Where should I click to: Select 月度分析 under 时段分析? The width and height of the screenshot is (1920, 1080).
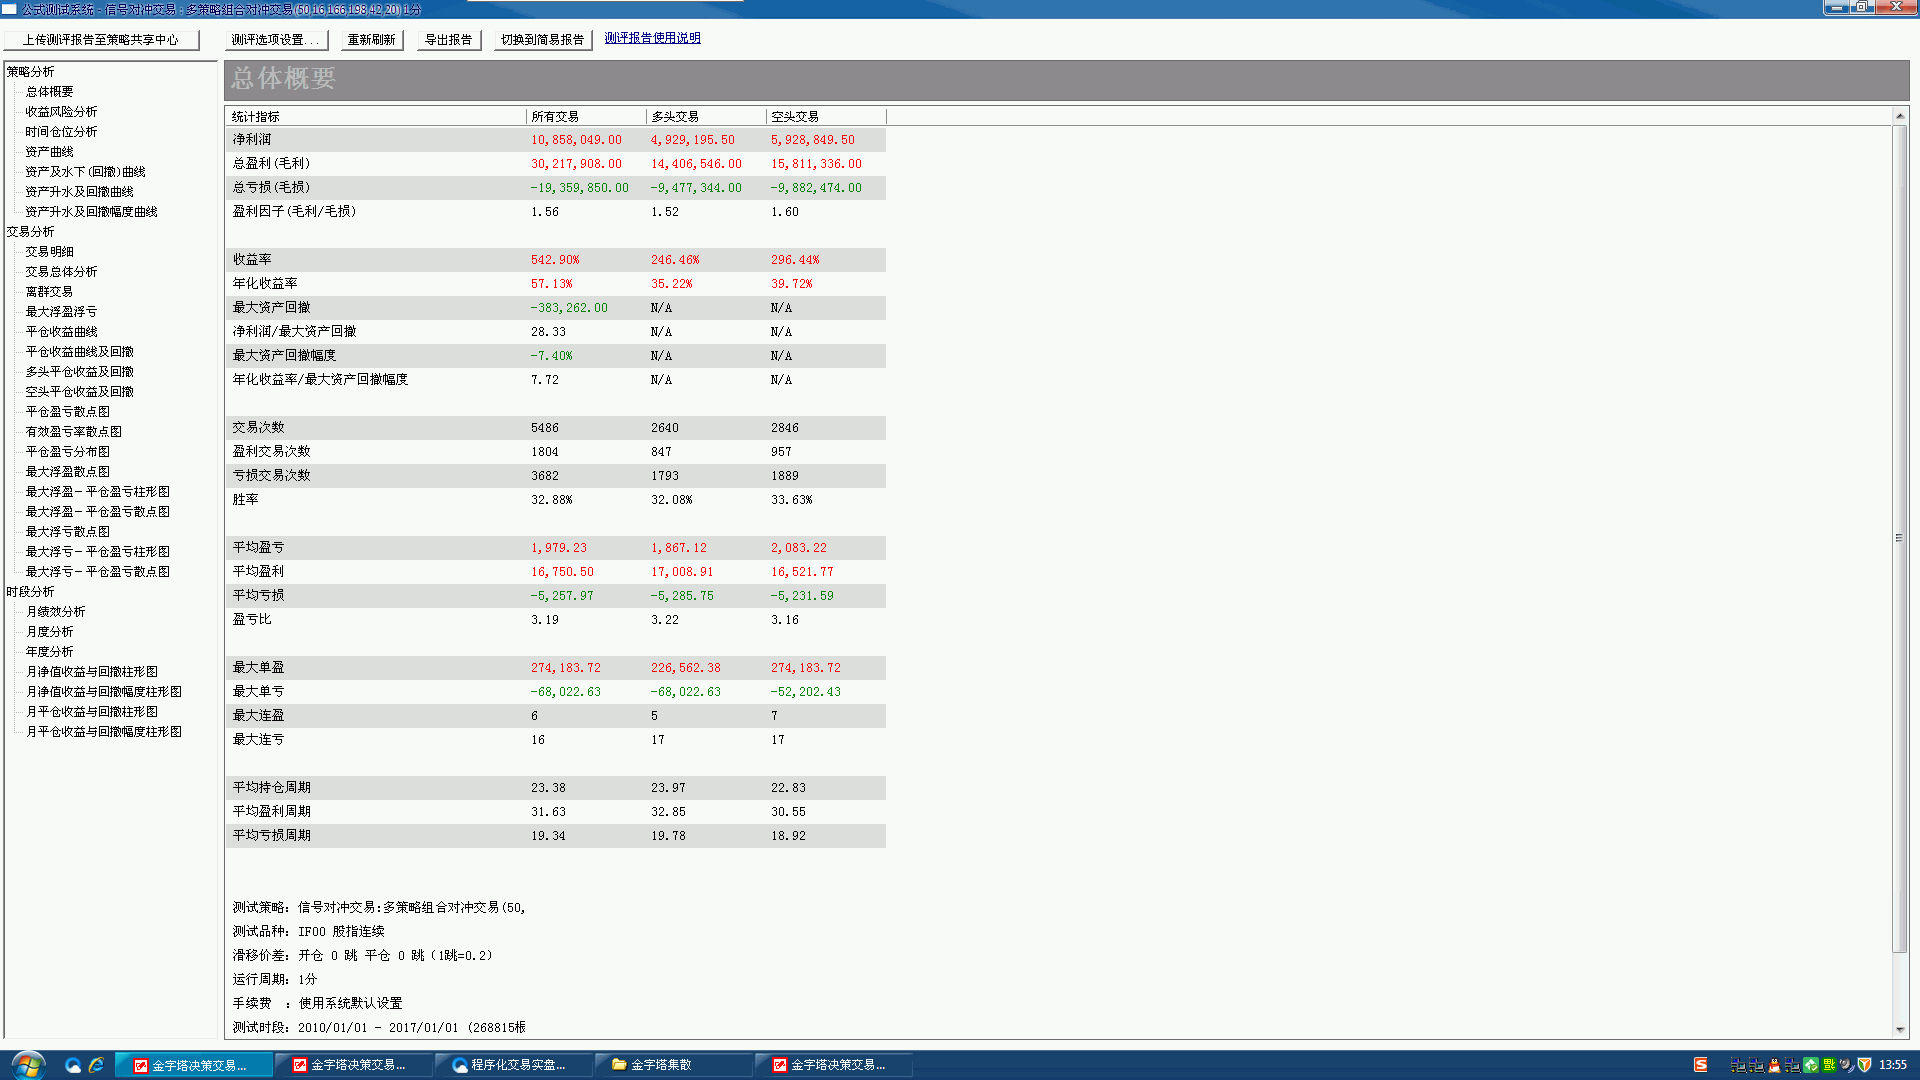click(x=49, y=632)
